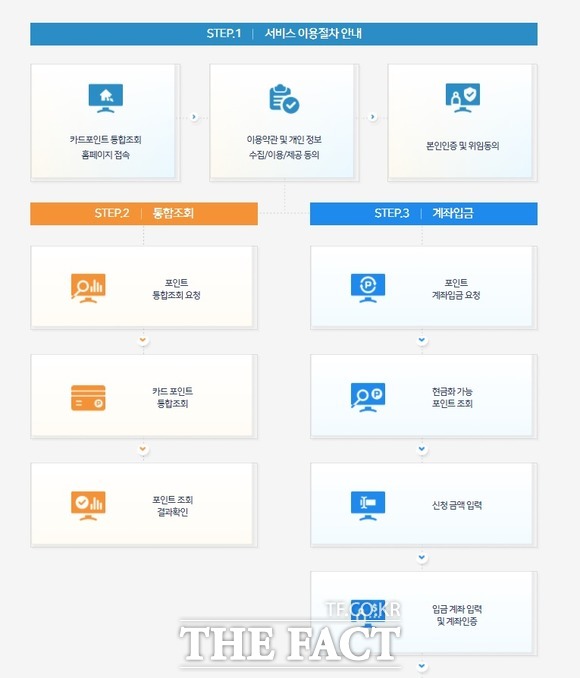Select the orange STEP.2 통합조회 header
The height and width of the screenshot is (678, 580).
click(x=144, y=214)
